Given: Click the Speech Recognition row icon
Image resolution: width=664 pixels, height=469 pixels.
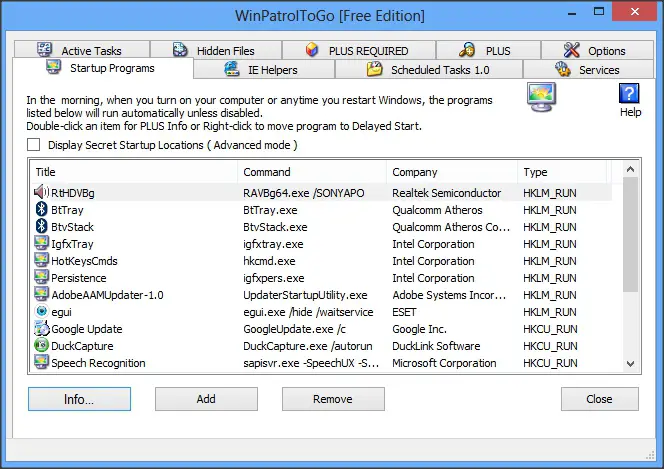Looking at the screenshot, I should (42, 362).
